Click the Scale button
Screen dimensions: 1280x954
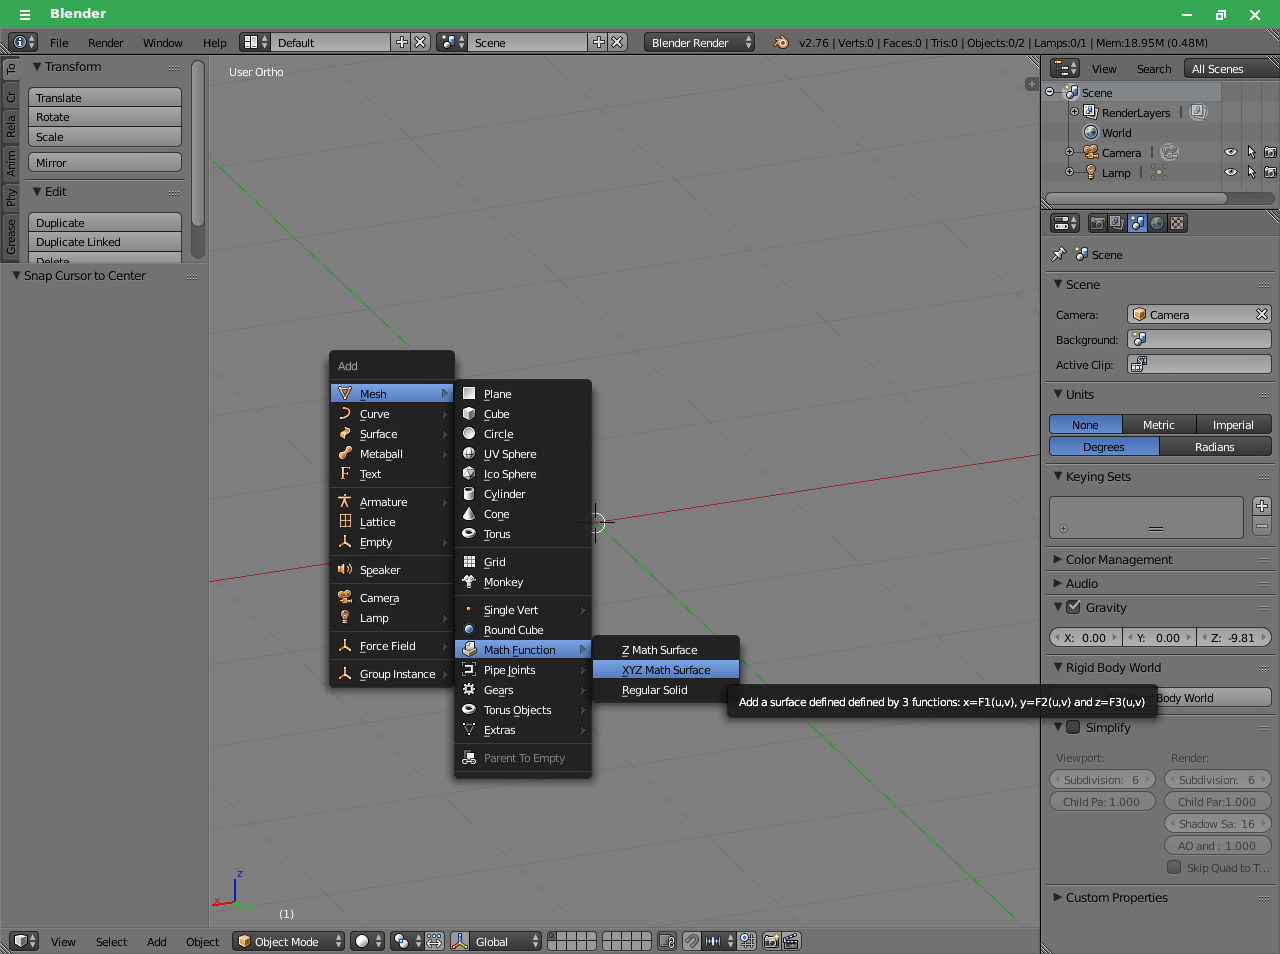(105, 137)
